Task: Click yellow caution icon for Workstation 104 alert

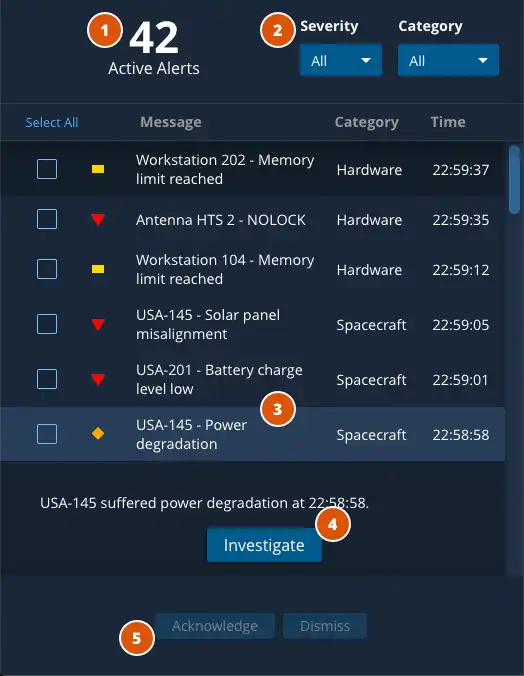Action: pos(98,269)
